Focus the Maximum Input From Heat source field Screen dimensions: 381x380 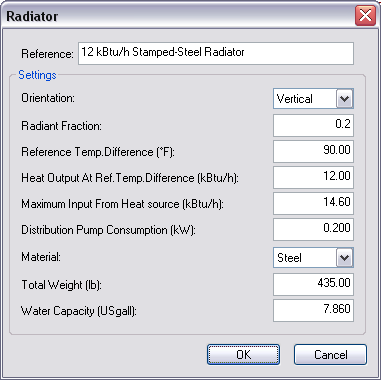(x=313, y=203)
